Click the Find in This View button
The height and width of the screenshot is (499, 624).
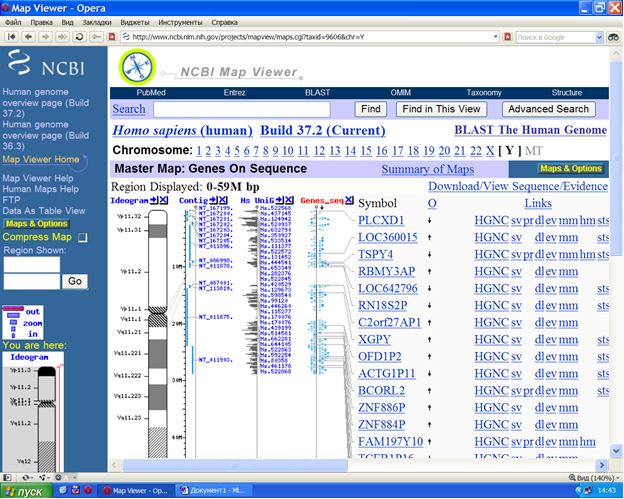(441, 109)
